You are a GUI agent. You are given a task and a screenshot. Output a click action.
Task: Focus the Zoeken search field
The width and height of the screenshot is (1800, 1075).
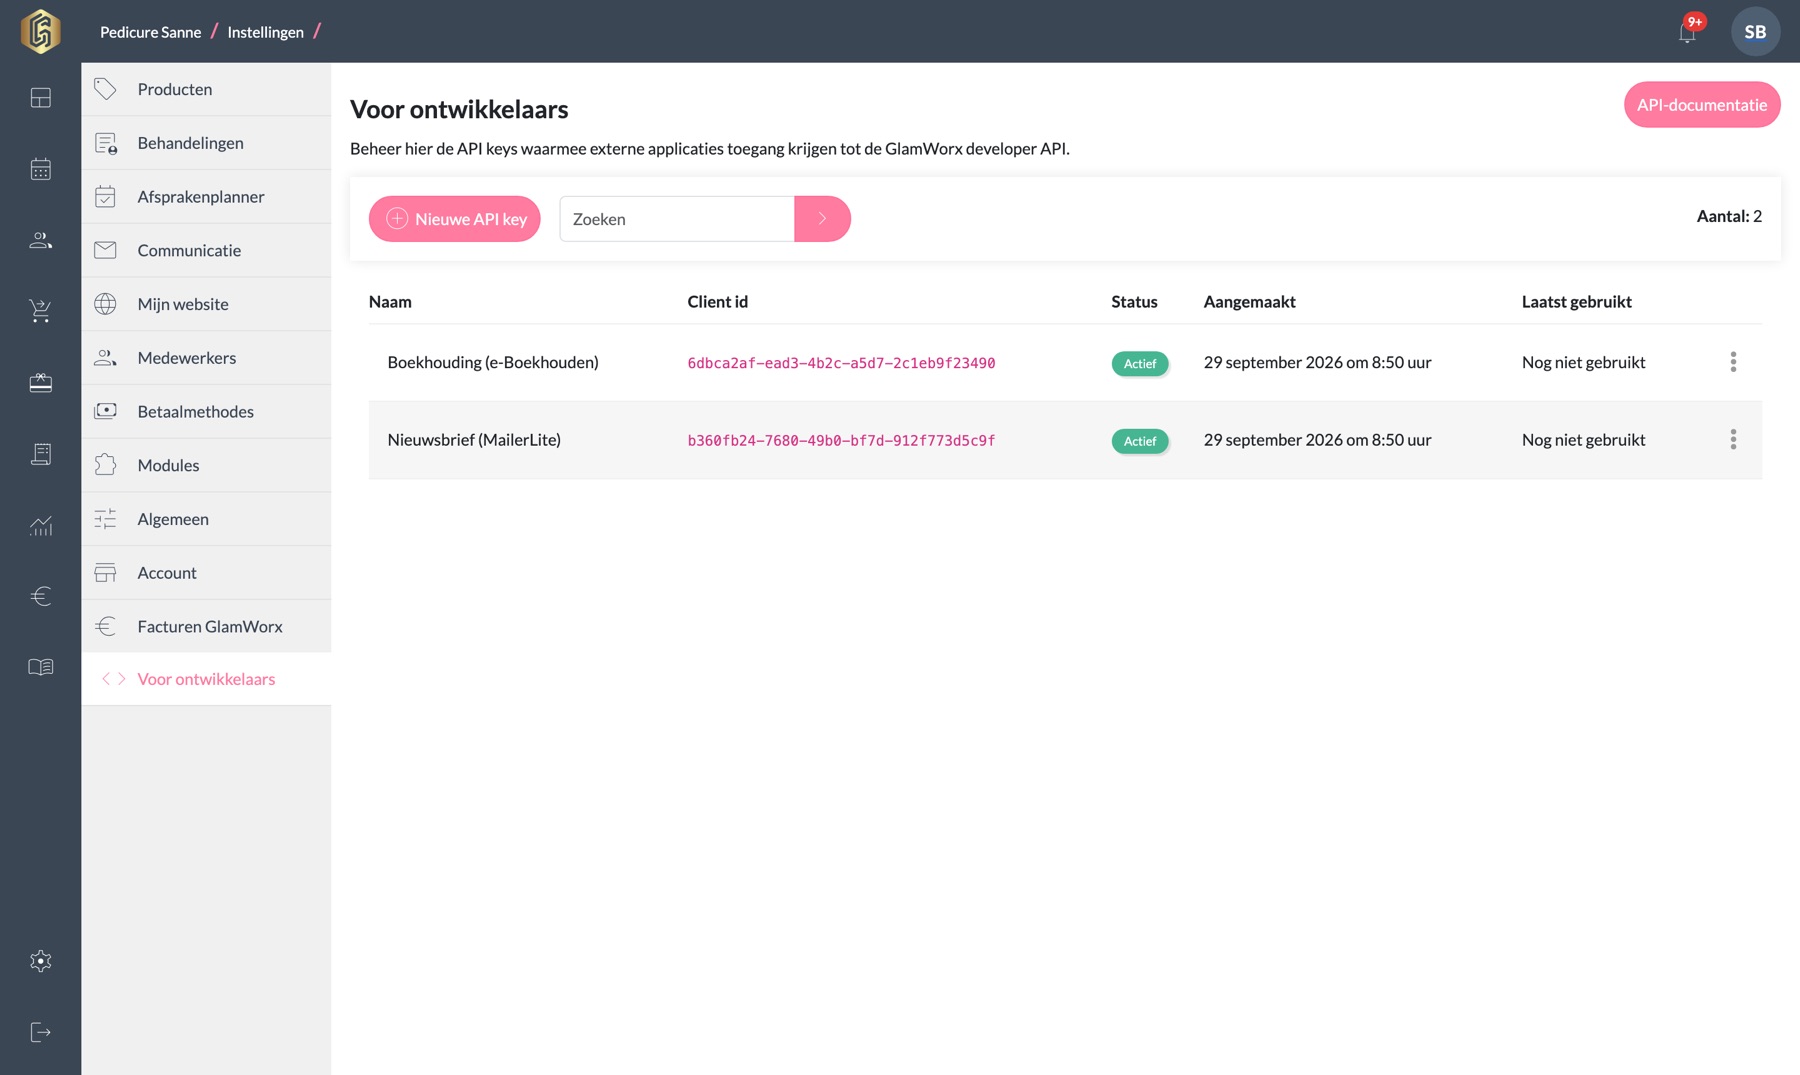677,219
